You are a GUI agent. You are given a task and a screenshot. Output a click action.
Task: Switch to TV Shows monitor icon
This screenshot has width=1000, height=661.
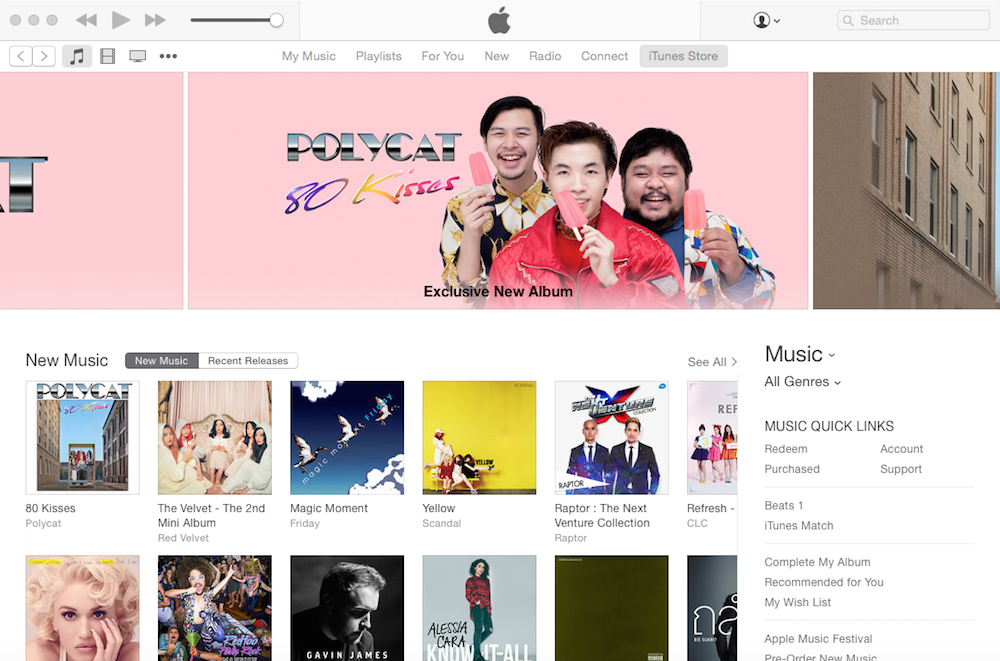click(x=138, y=56)
